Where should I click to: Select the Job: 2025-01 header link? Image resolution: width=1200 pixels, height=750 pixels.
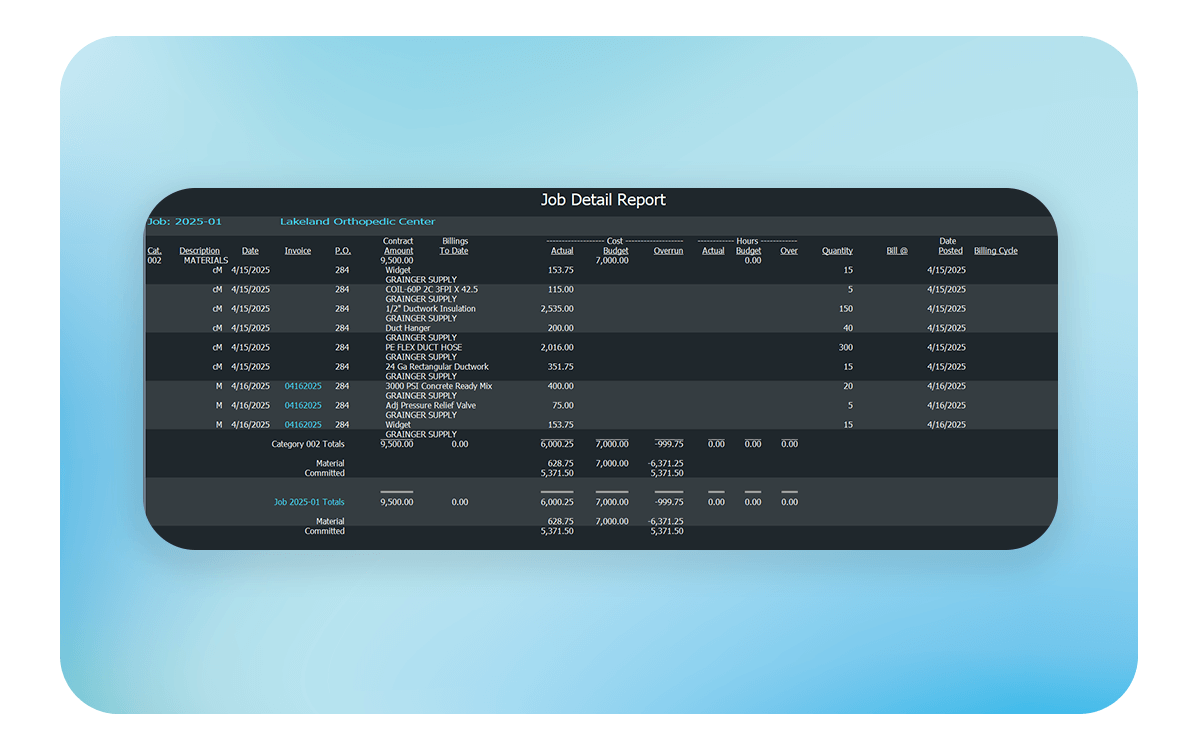(x=185, y=222)
